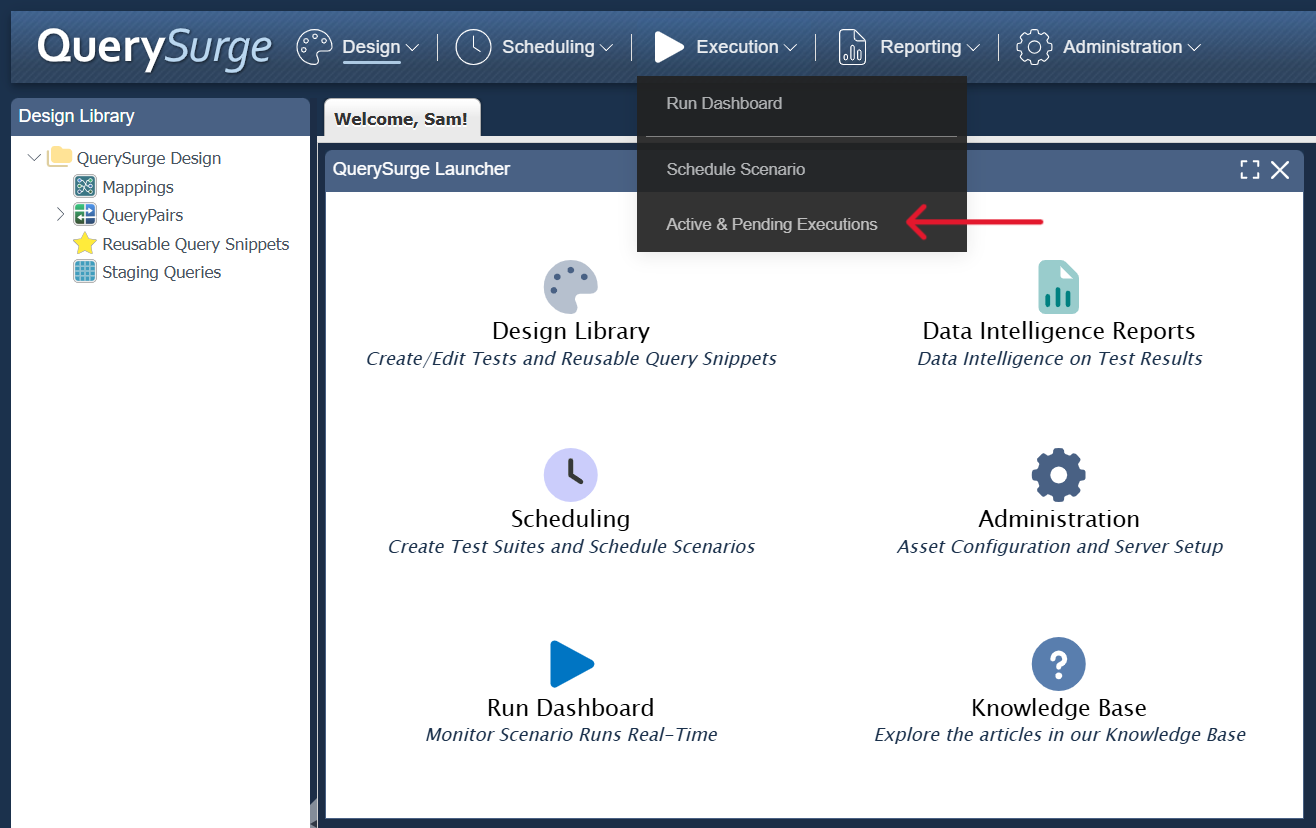The width and height of the screenshot is (1316, 828).
Task: Click 'Explore the articles in our Knowledge Base' text
Action: click(1060, 734)
